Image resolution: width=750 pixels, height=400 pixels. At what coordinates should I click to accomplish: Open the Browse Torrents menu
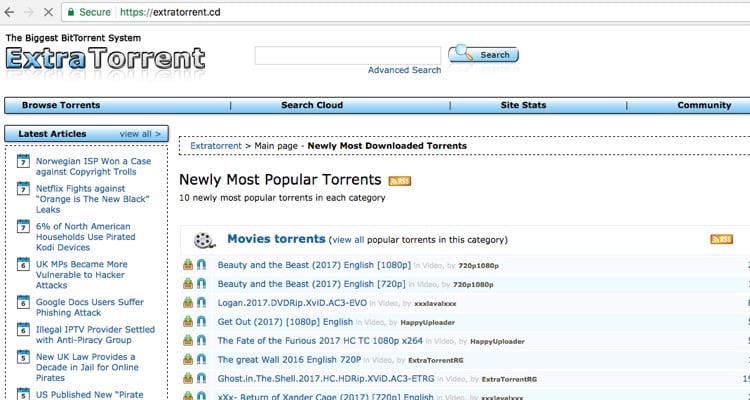[61, 105]
